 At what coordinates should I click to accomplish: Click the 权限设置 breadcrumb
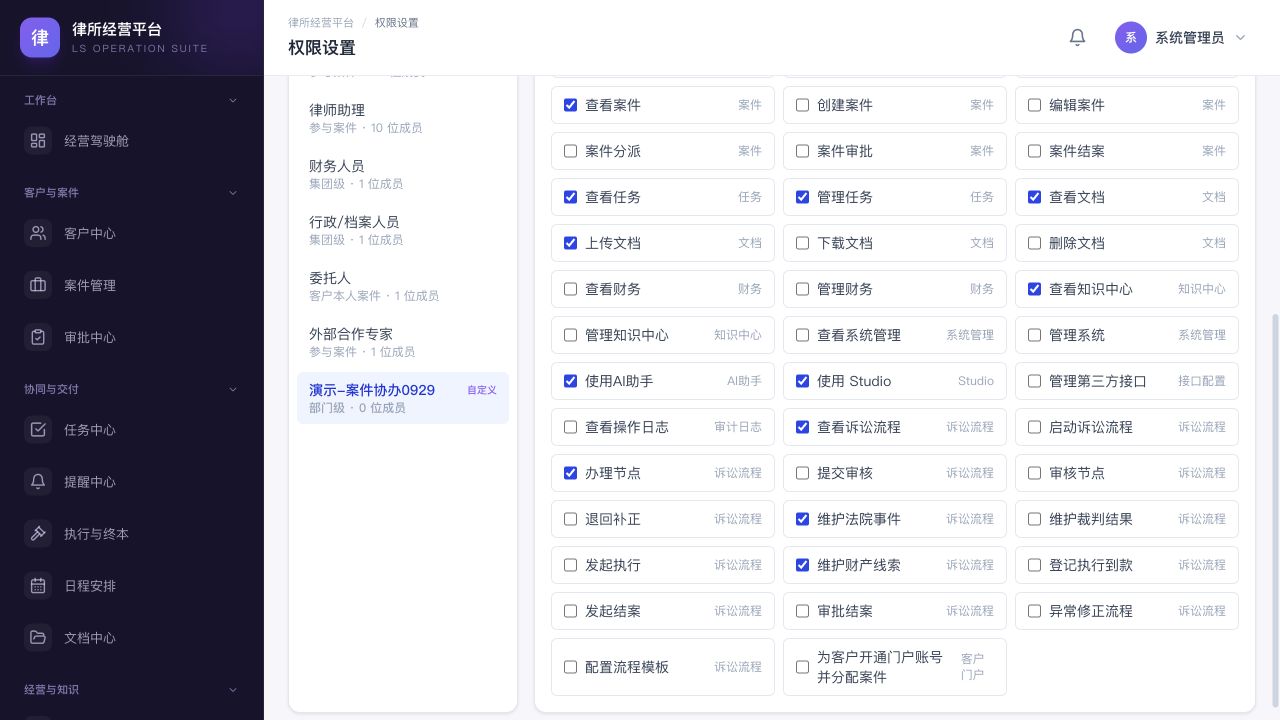pyautogui.click(x=397, y=22)
